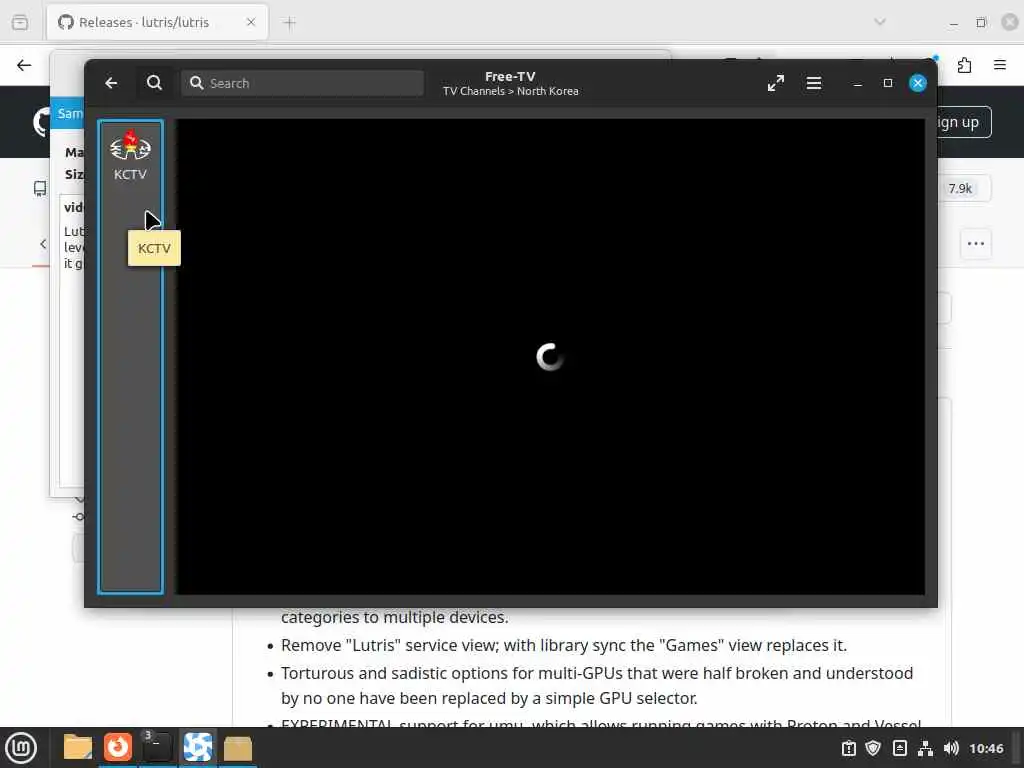Switch to the Terminal taskbar button
1024x768 pixels.
pyautogui.click(x=157, y=748)
